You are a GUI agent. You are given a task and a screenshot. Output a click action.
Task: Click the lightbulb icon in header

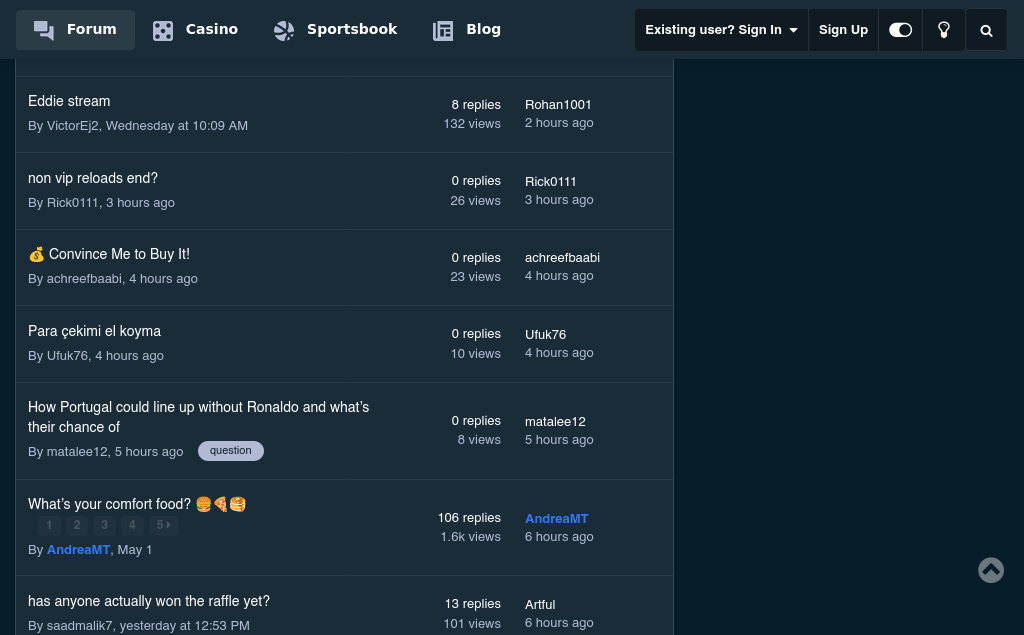click(944, 30)
